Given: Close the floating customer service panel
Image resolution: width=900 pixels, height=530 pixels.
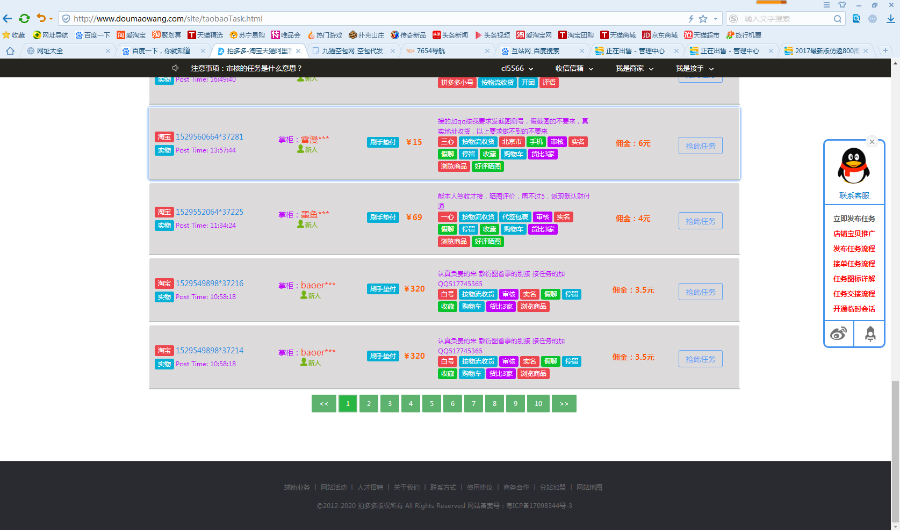Looking at the screenshot, I should coord(872,142).
